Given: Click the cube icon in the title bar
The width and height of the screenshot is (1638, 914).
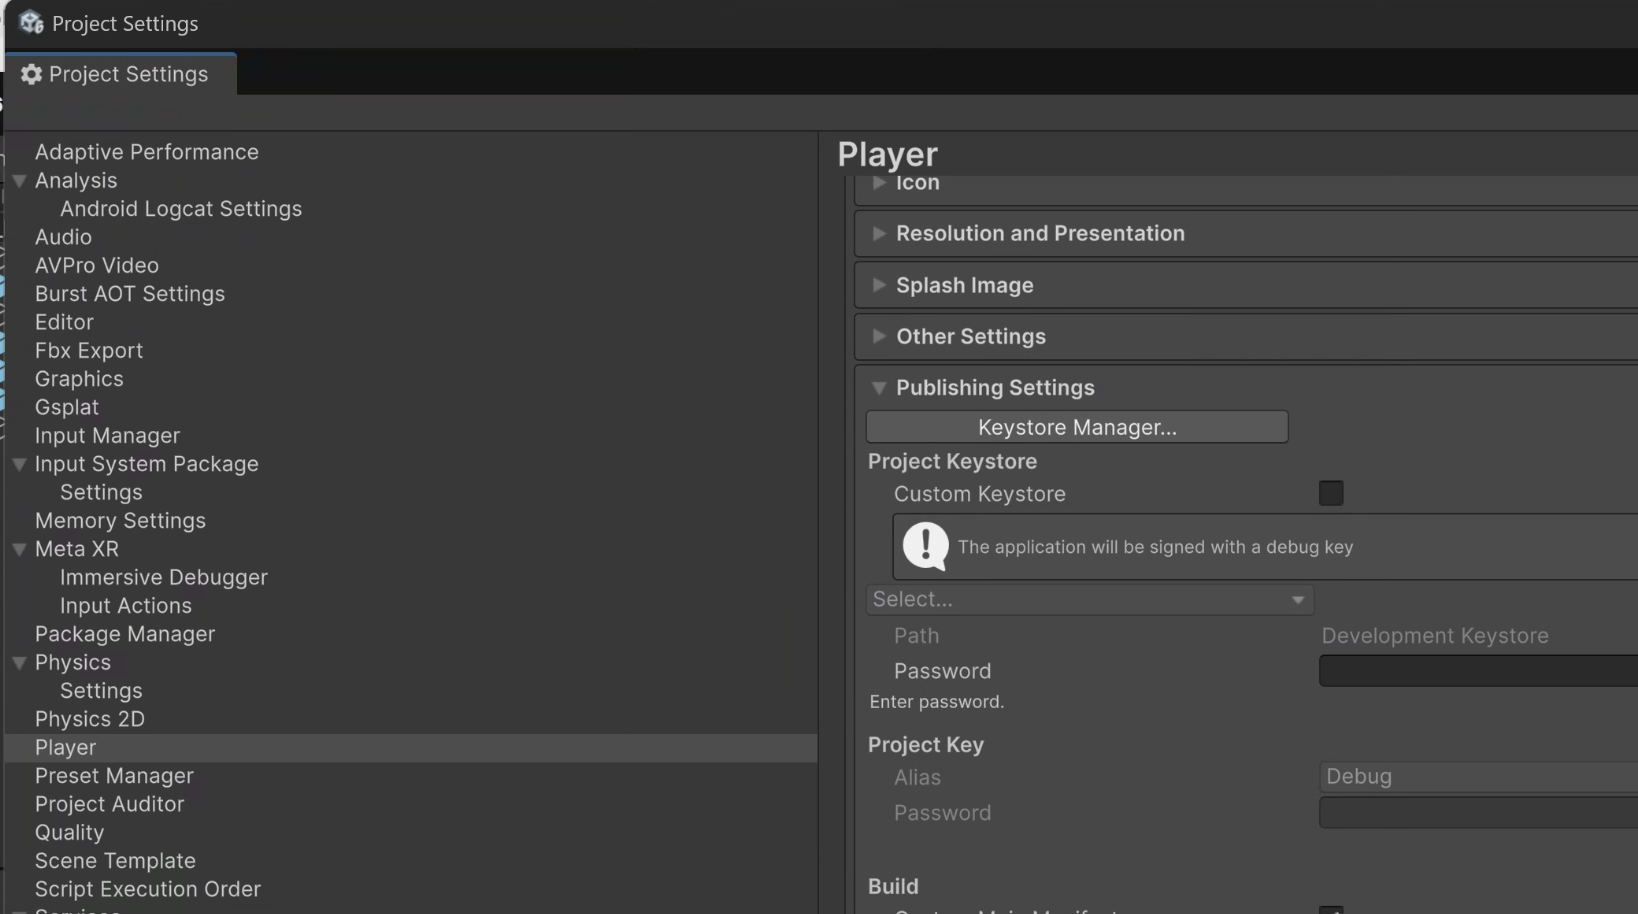Looking at the screenshot, I should [x=29, y=22].
